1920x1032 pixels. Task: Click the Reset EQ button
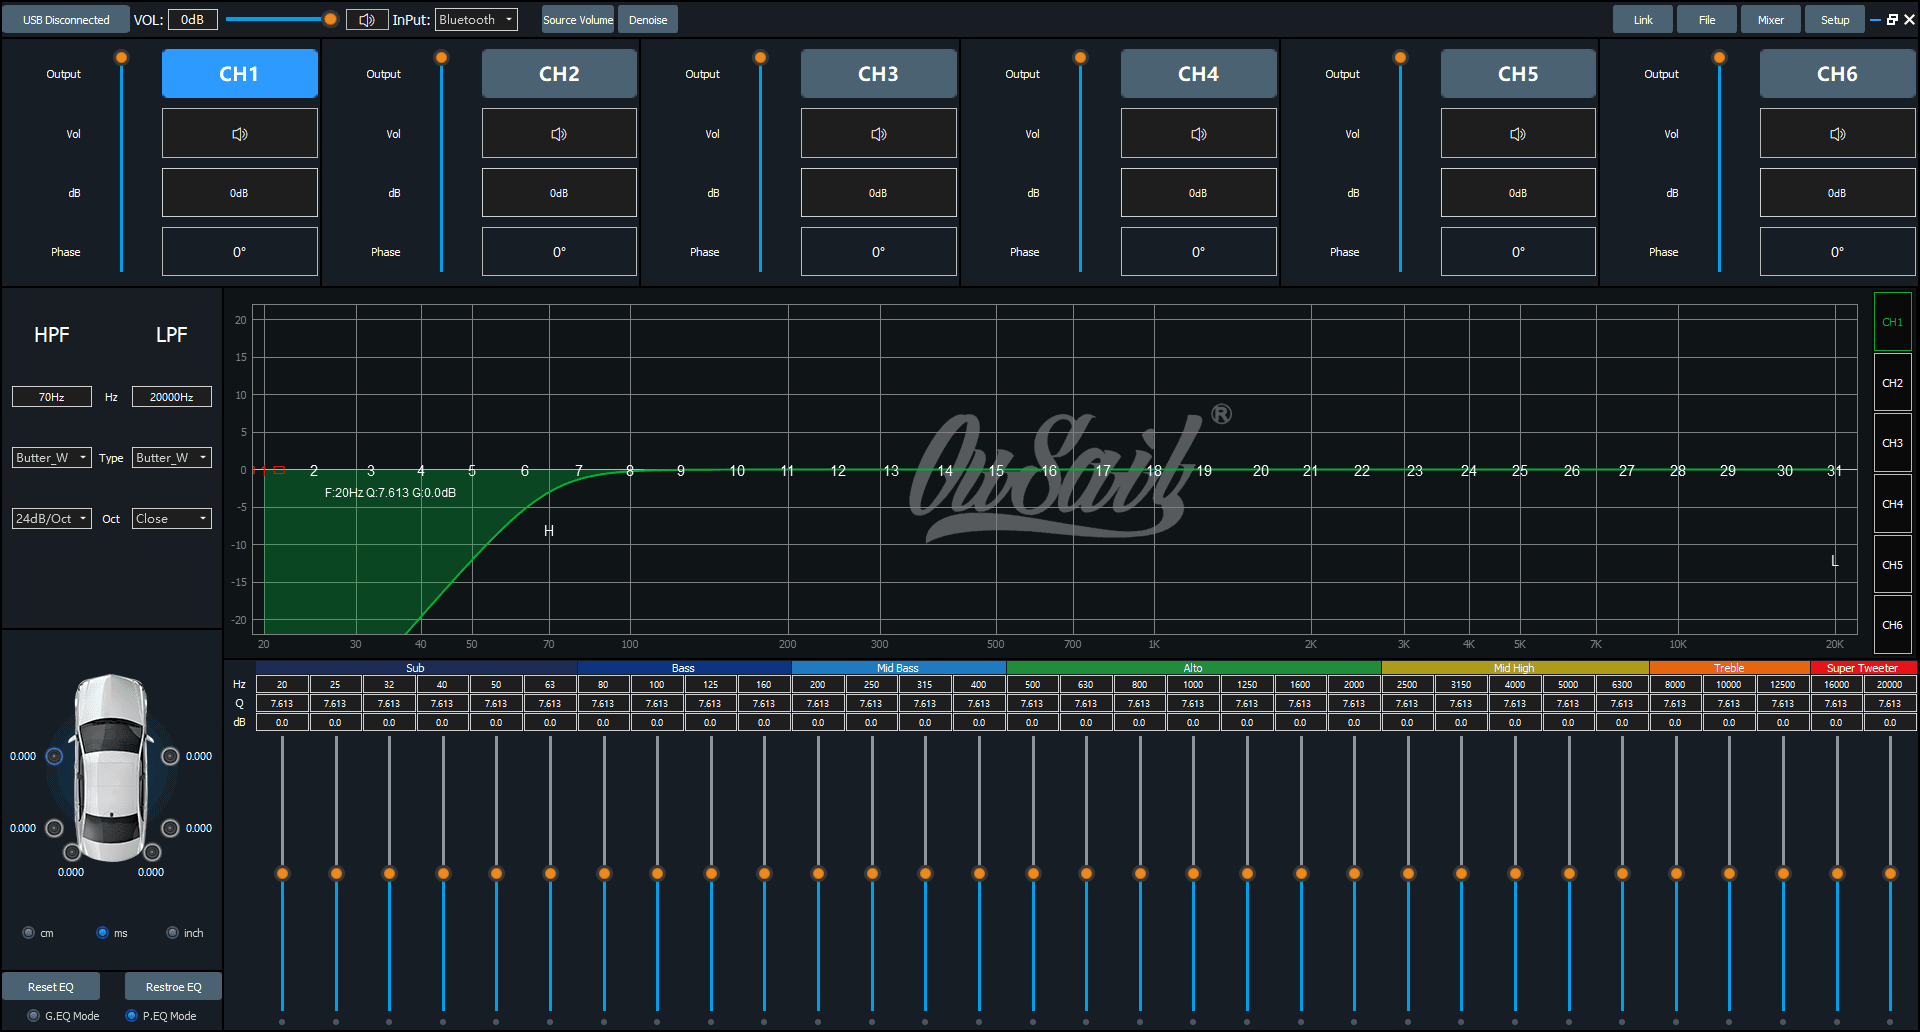(51, 987)
